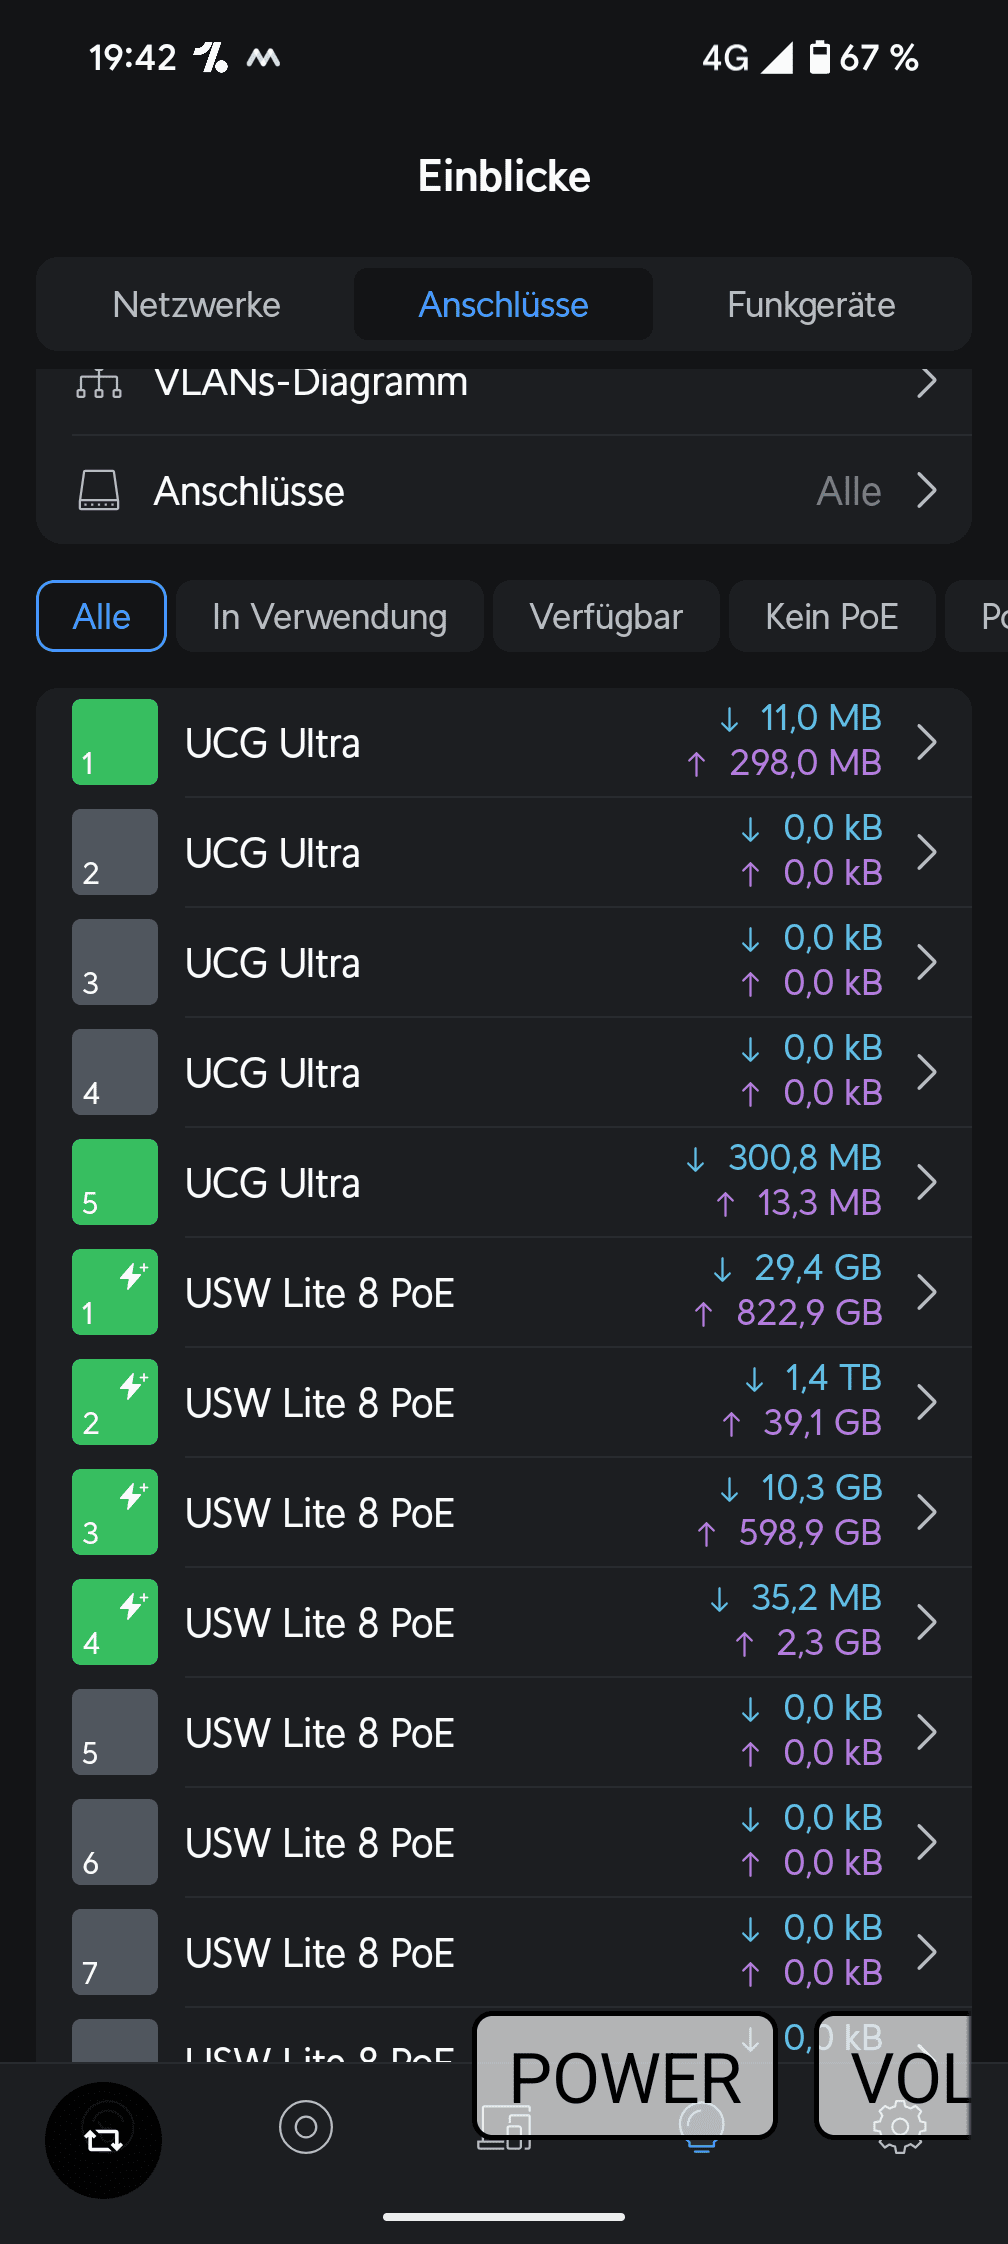
Task: Tap the 39,1 GB upload value
Action: click(x=822, y=1422)
